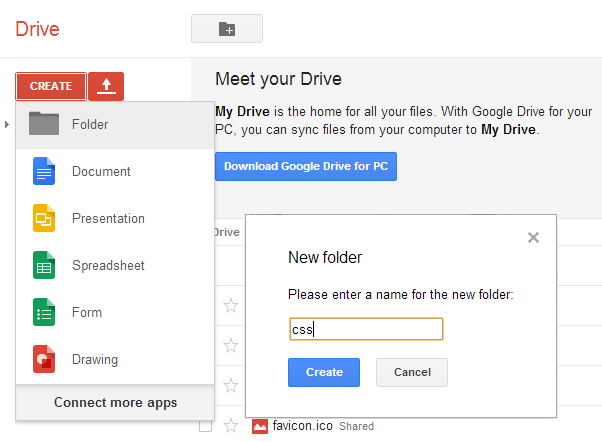Image resolution: width=602 pixels, height=442 pixels.
Task: Click the favicon.ico image file icon
Action: [261, 426]
